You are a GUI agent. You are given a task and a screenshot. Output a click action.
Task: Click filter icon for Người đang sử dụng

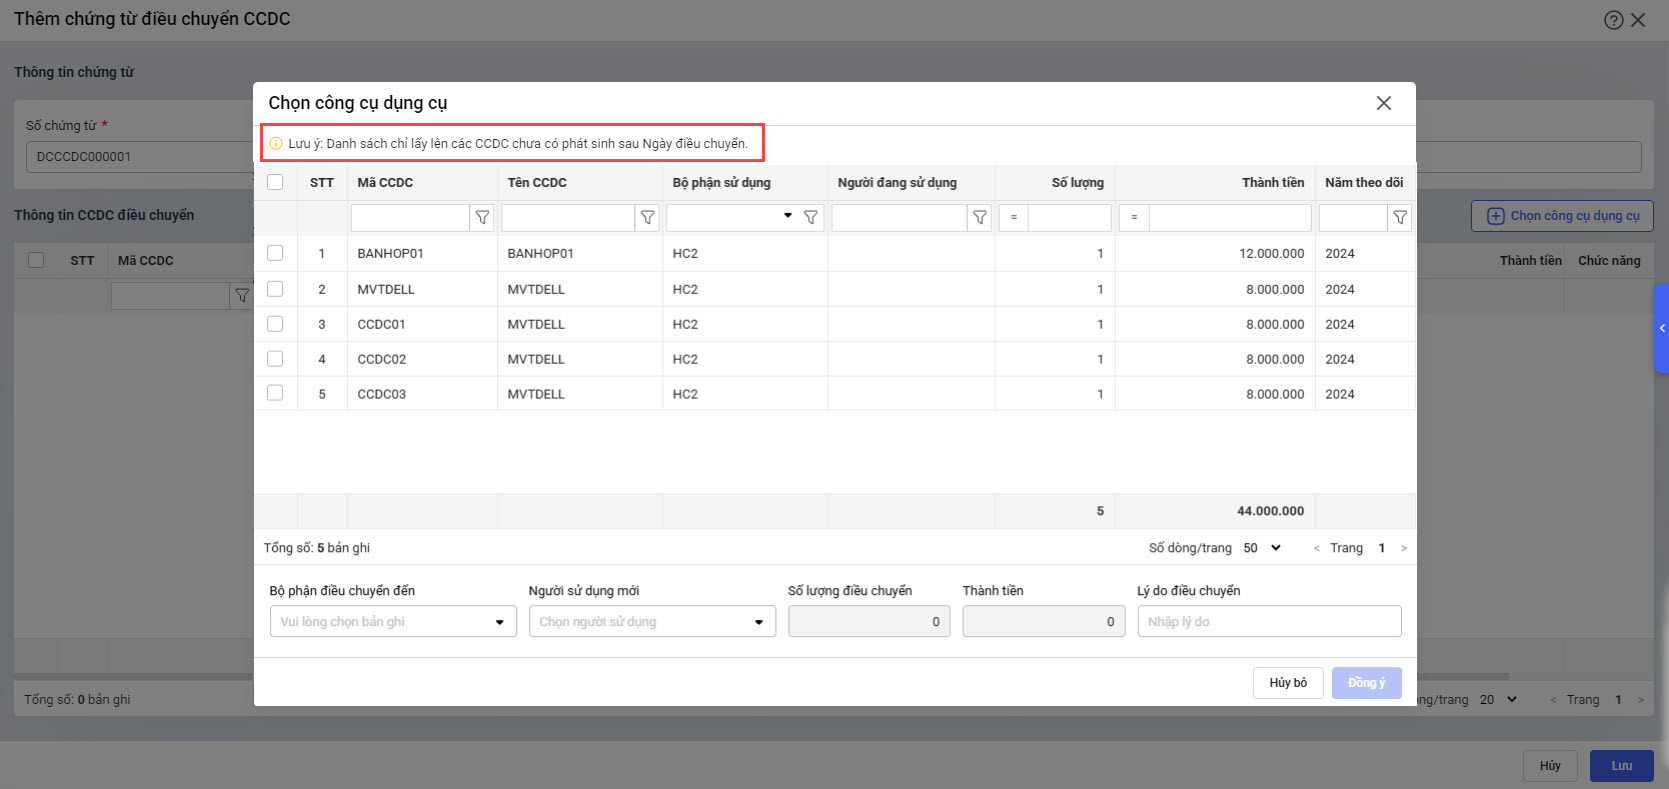980,218
